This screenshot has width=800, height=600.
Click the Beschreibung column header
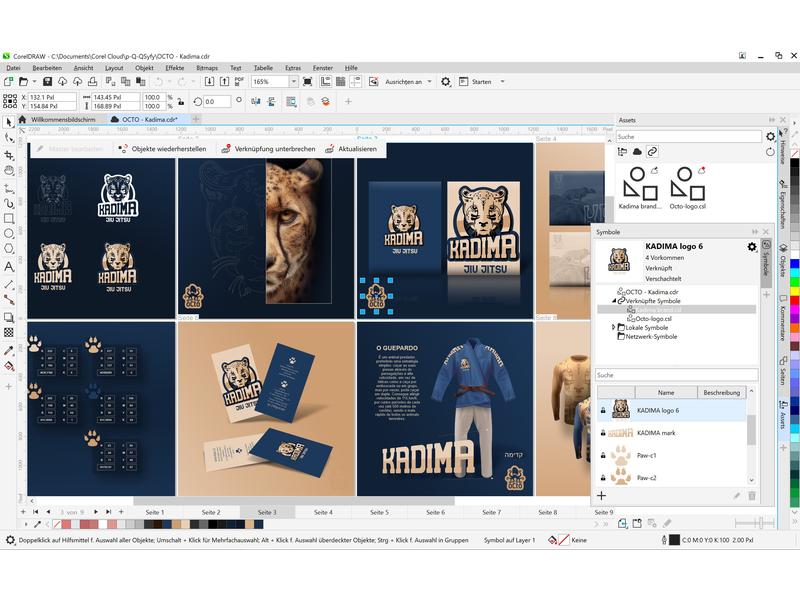[x=721, y=392]
